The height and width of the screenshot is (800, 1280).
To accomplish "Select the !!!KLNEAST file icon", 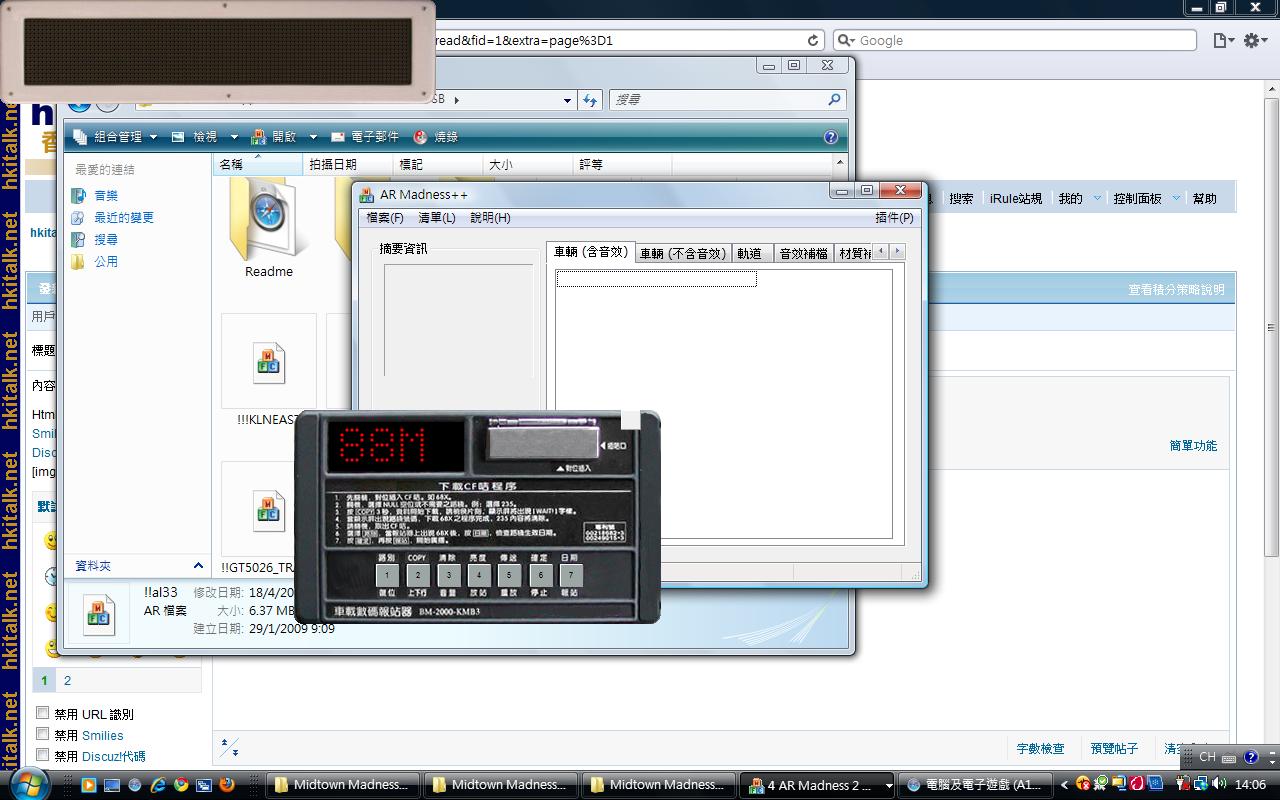I will tap(268, 362).
